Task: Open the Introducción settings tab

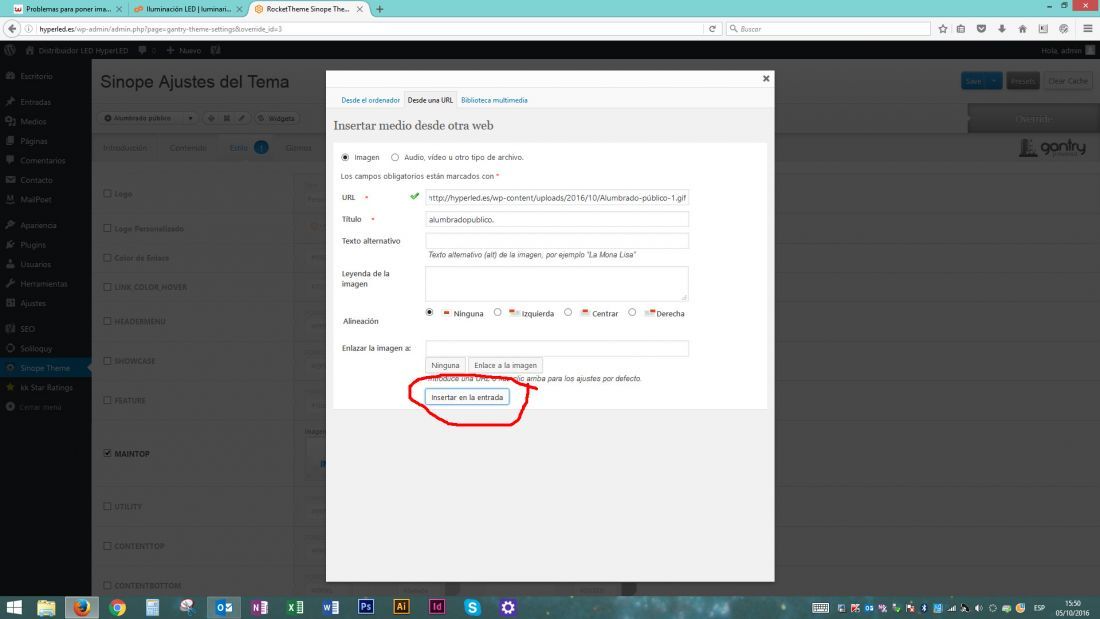Action: (x=125, y=148)
